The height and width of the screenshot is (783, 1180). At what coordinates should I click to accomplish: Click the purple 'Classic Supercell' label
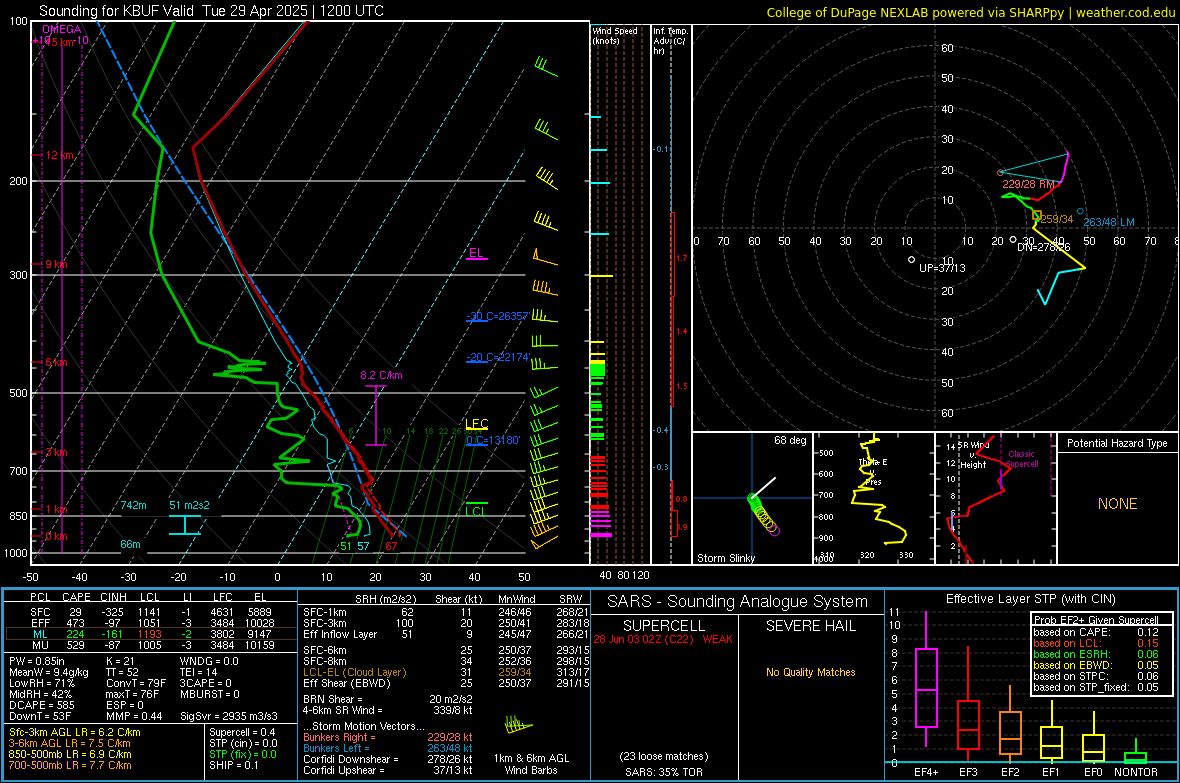click(1021, 459)
